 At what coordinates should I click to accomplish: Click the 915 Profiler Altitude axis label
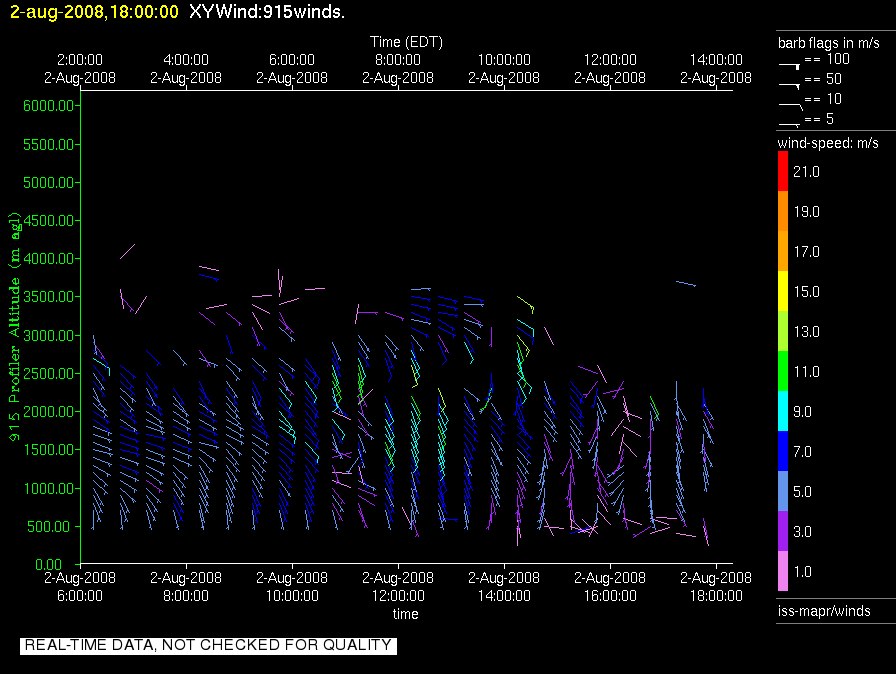pyautogui.click(x=16, y=325)
